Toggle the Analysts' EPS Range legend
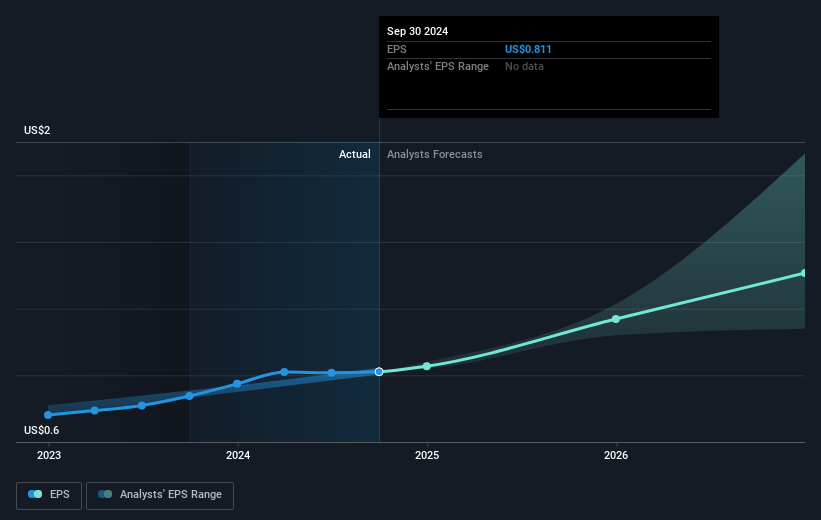The width and height of the screenshot is (821, 520). coord(160,495)
